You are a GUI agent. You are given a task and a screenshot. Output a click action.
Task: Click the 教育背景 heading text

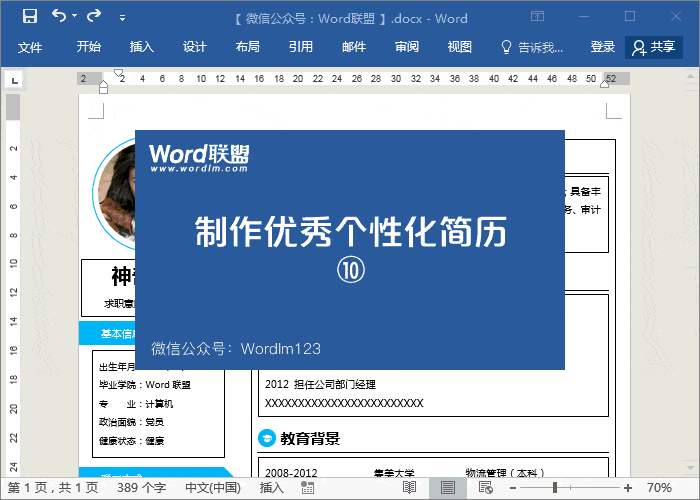[x=310, y=438]
